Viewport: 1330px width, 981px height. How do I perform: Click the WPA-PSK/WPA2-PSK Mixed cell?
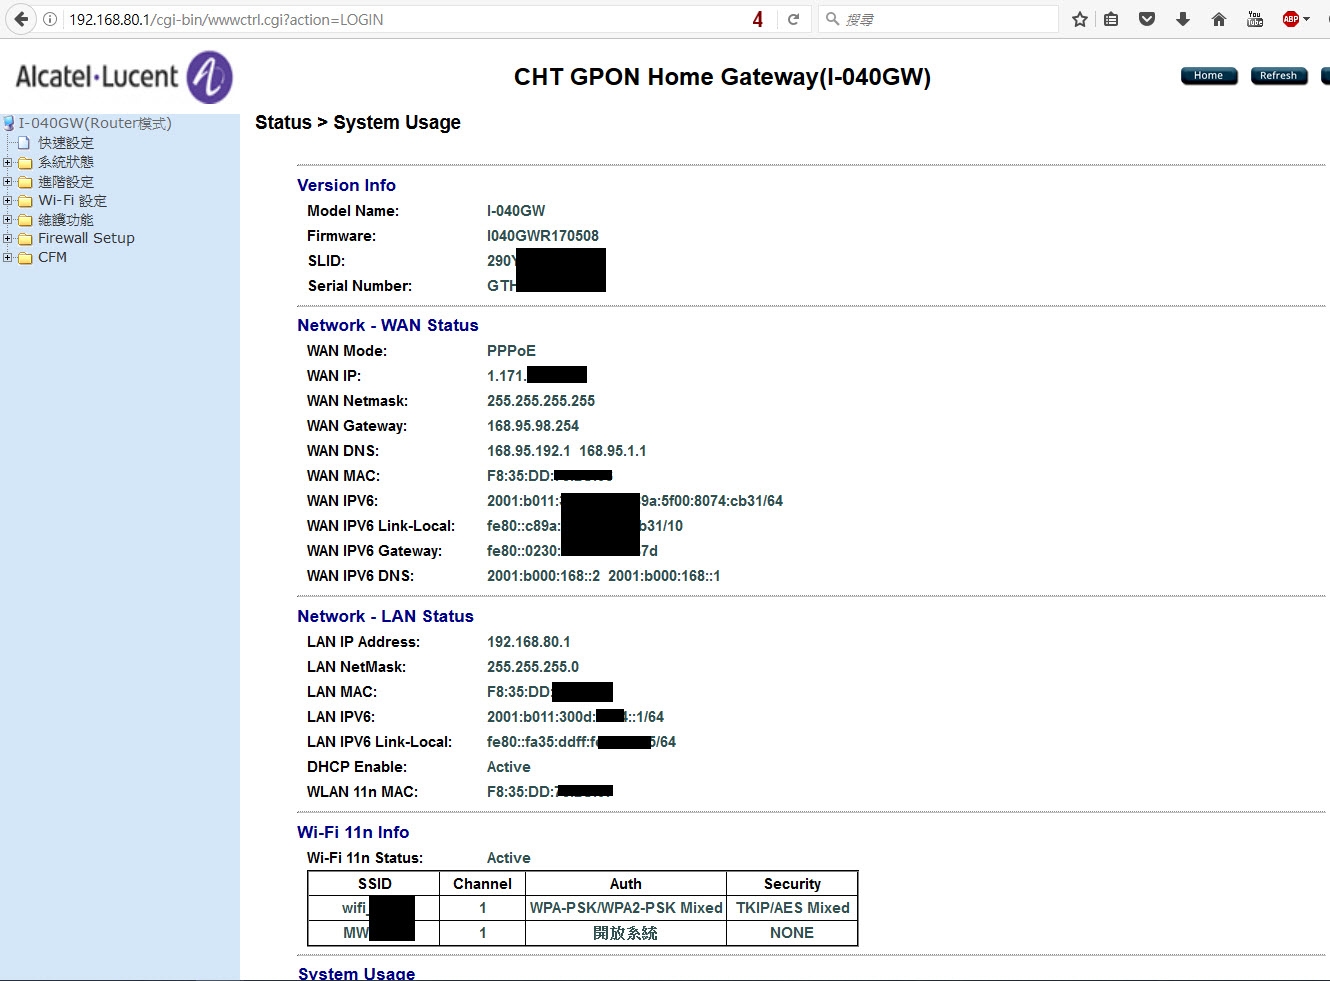(x=626, y=908)
